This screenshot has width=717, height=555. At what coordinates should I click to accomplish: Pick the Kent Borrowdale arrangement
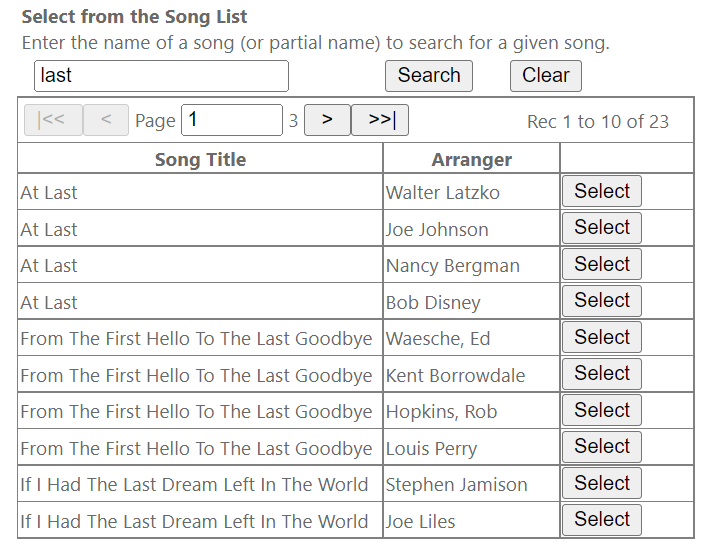point(601,374)
